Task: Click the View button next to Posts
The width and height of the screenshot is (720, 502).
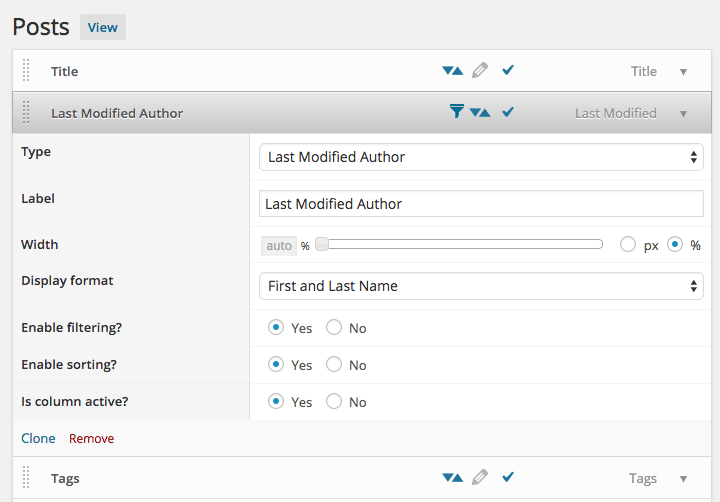Action: (x=103, y=27)
